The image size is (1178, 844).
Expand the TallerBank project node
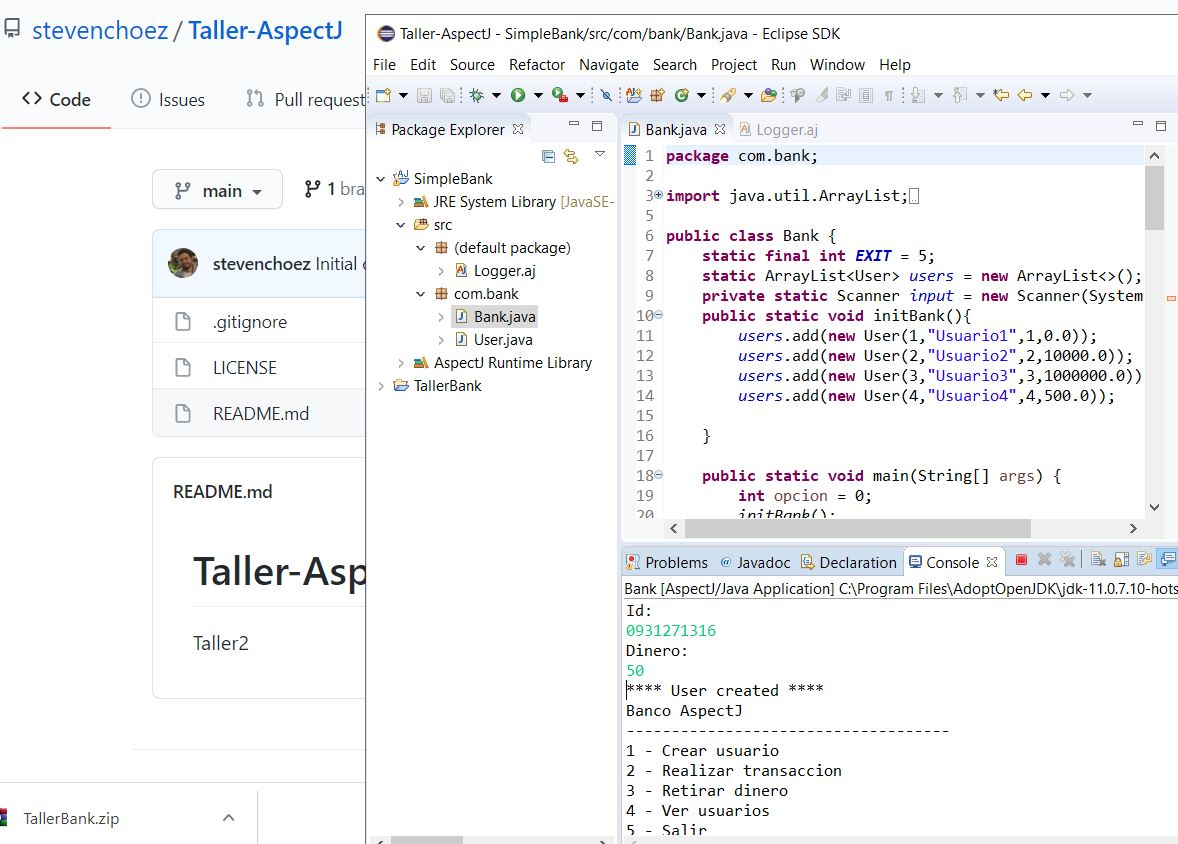coord(381,386)
